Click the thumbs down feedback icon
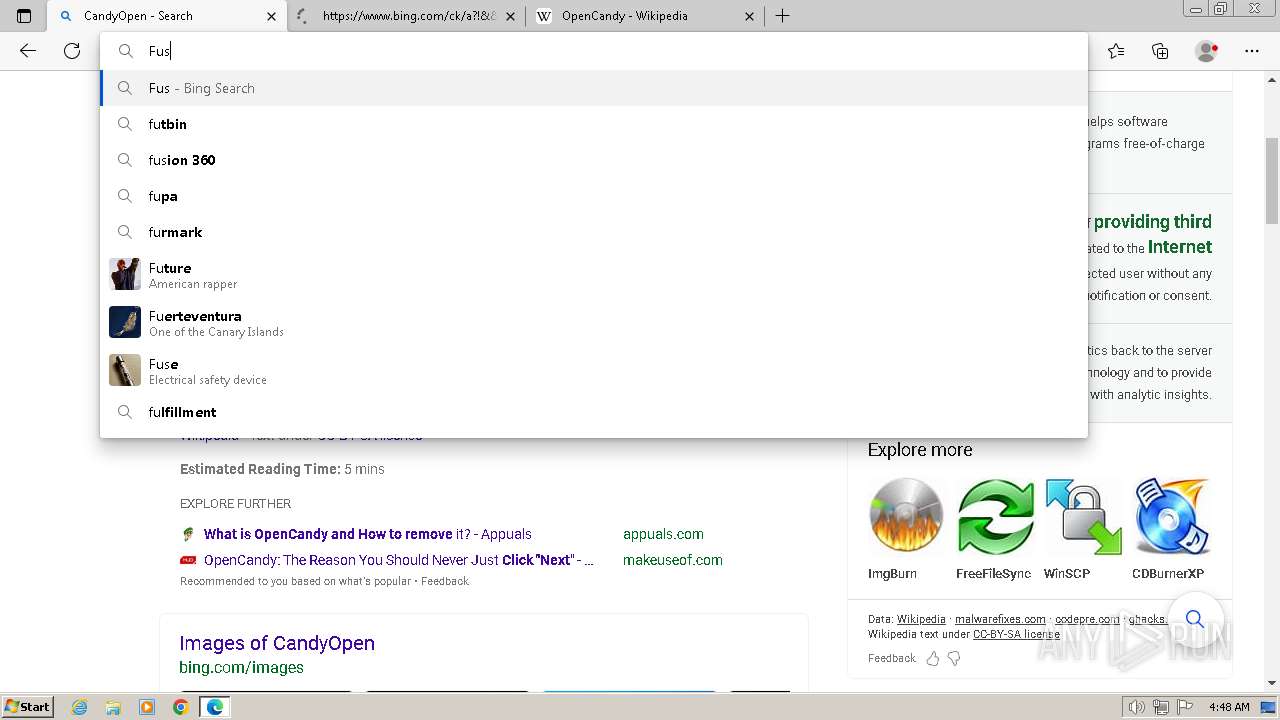This screenshot has width=1280, height=720. pos(954,658)
